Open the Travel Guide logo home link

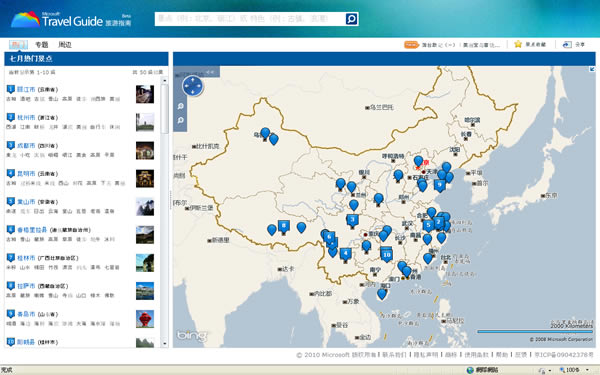pyautogui.click(x=72, y=20)
